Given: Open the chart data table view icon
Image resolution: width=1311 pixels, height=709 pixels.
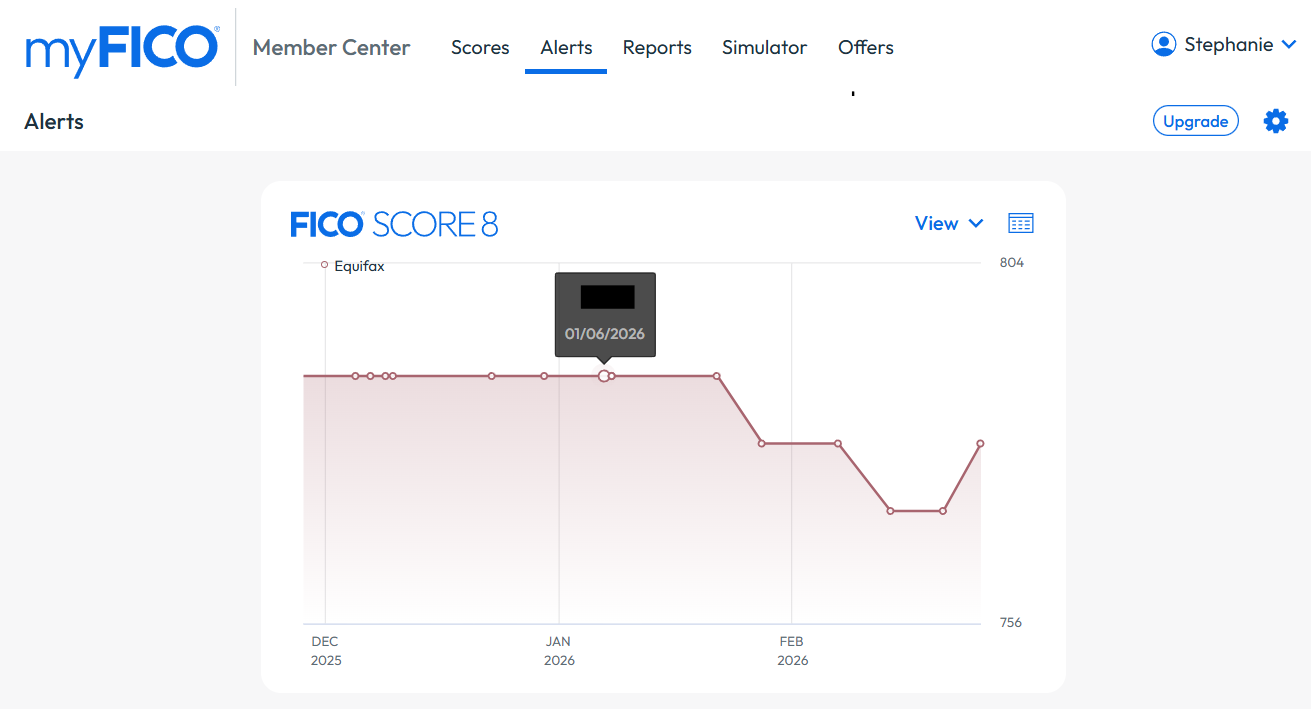Looking at the screenshot, I should click(1020, 223).
